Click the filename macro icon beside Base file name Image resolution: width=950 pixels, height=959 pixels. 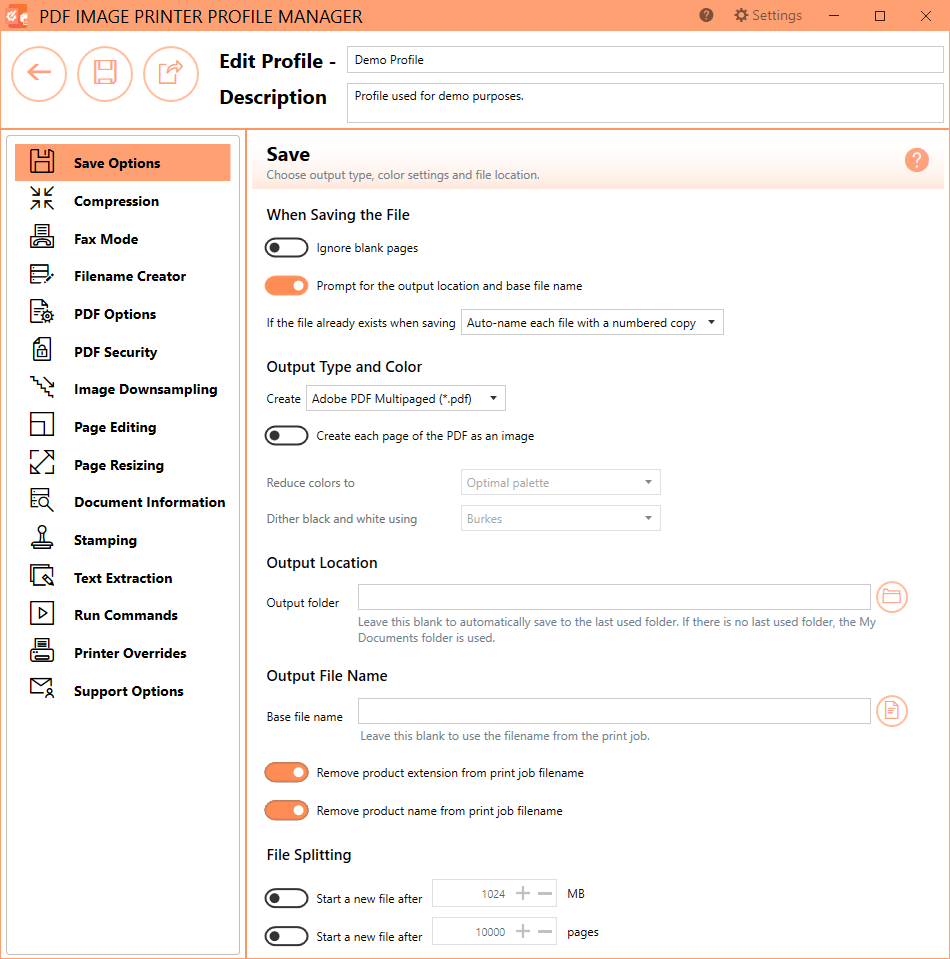click(x=891, y=710)
